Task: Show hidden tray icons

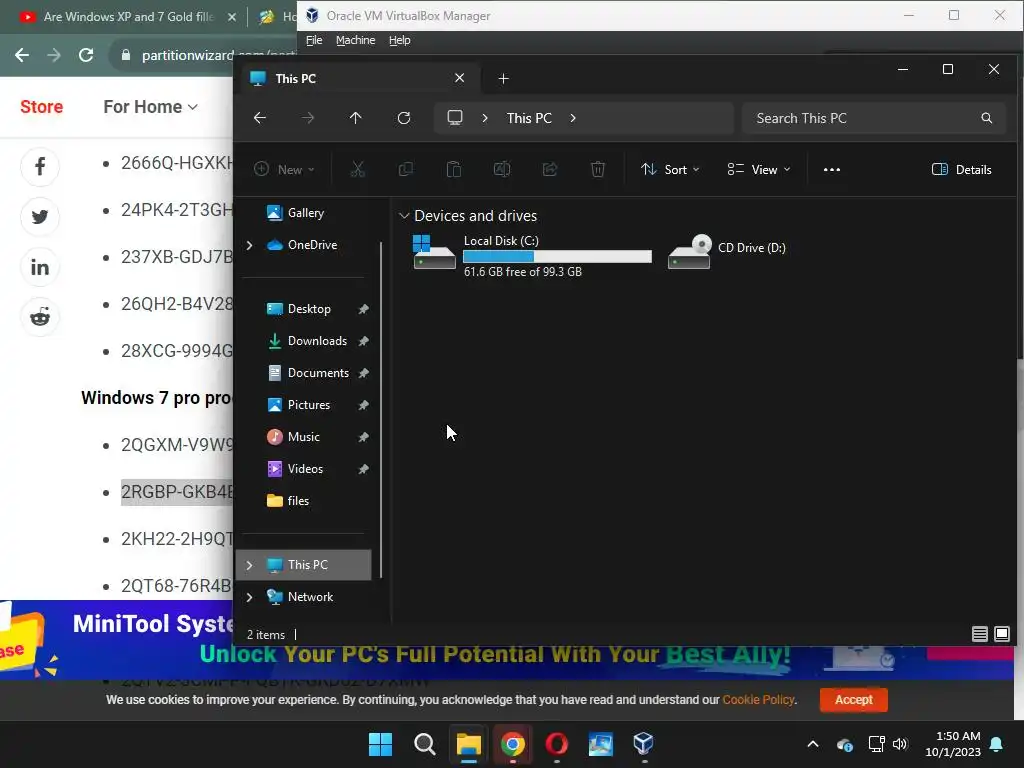Action: point(812,744)
